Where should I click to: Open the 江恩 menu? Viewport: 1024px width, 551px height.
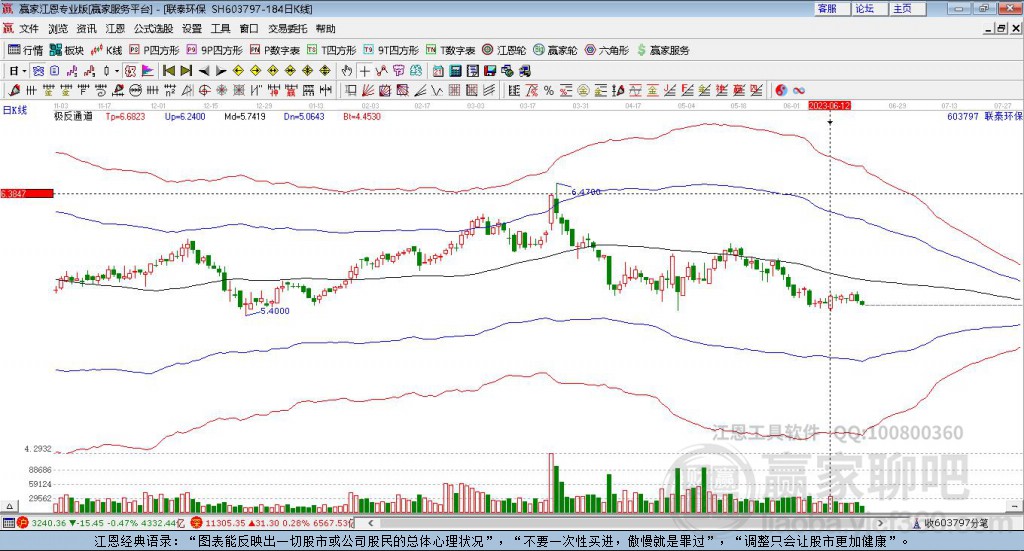(115, 29)
